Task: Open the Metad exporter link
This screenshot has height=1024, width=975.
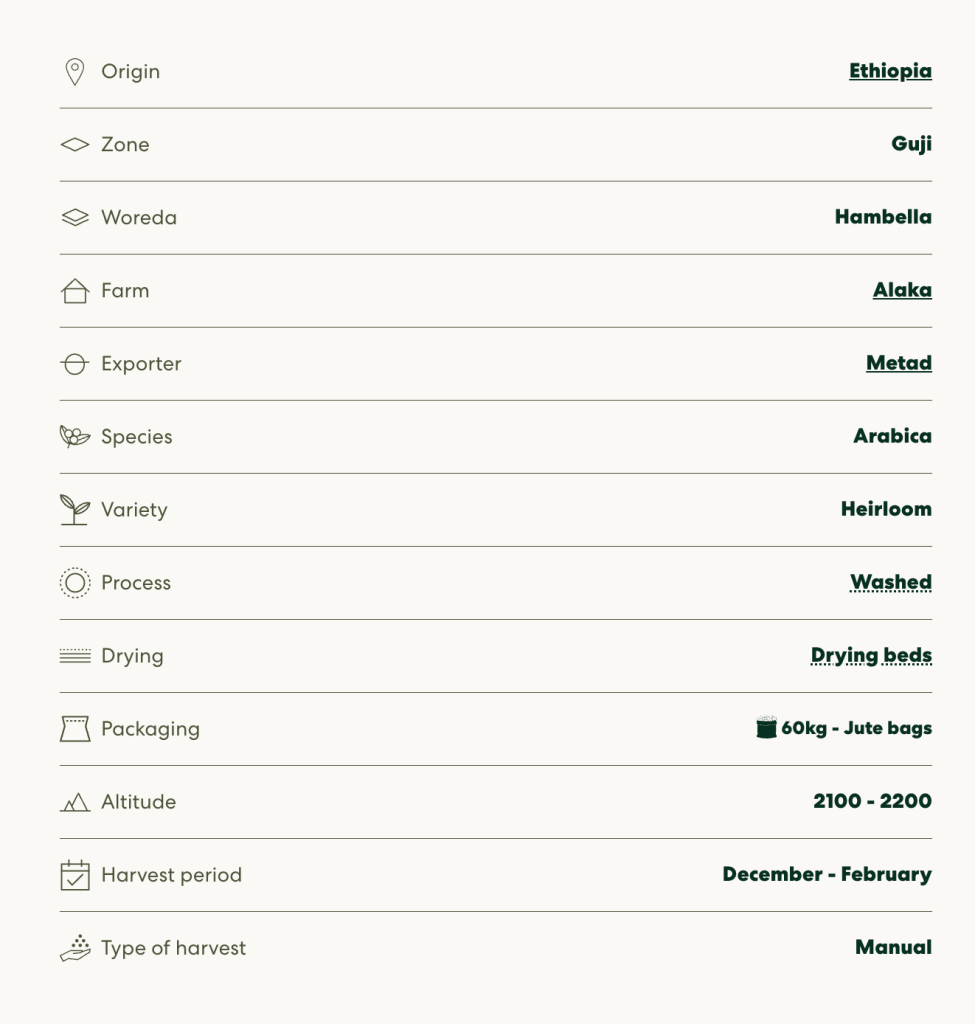Action: click(899, 363)
